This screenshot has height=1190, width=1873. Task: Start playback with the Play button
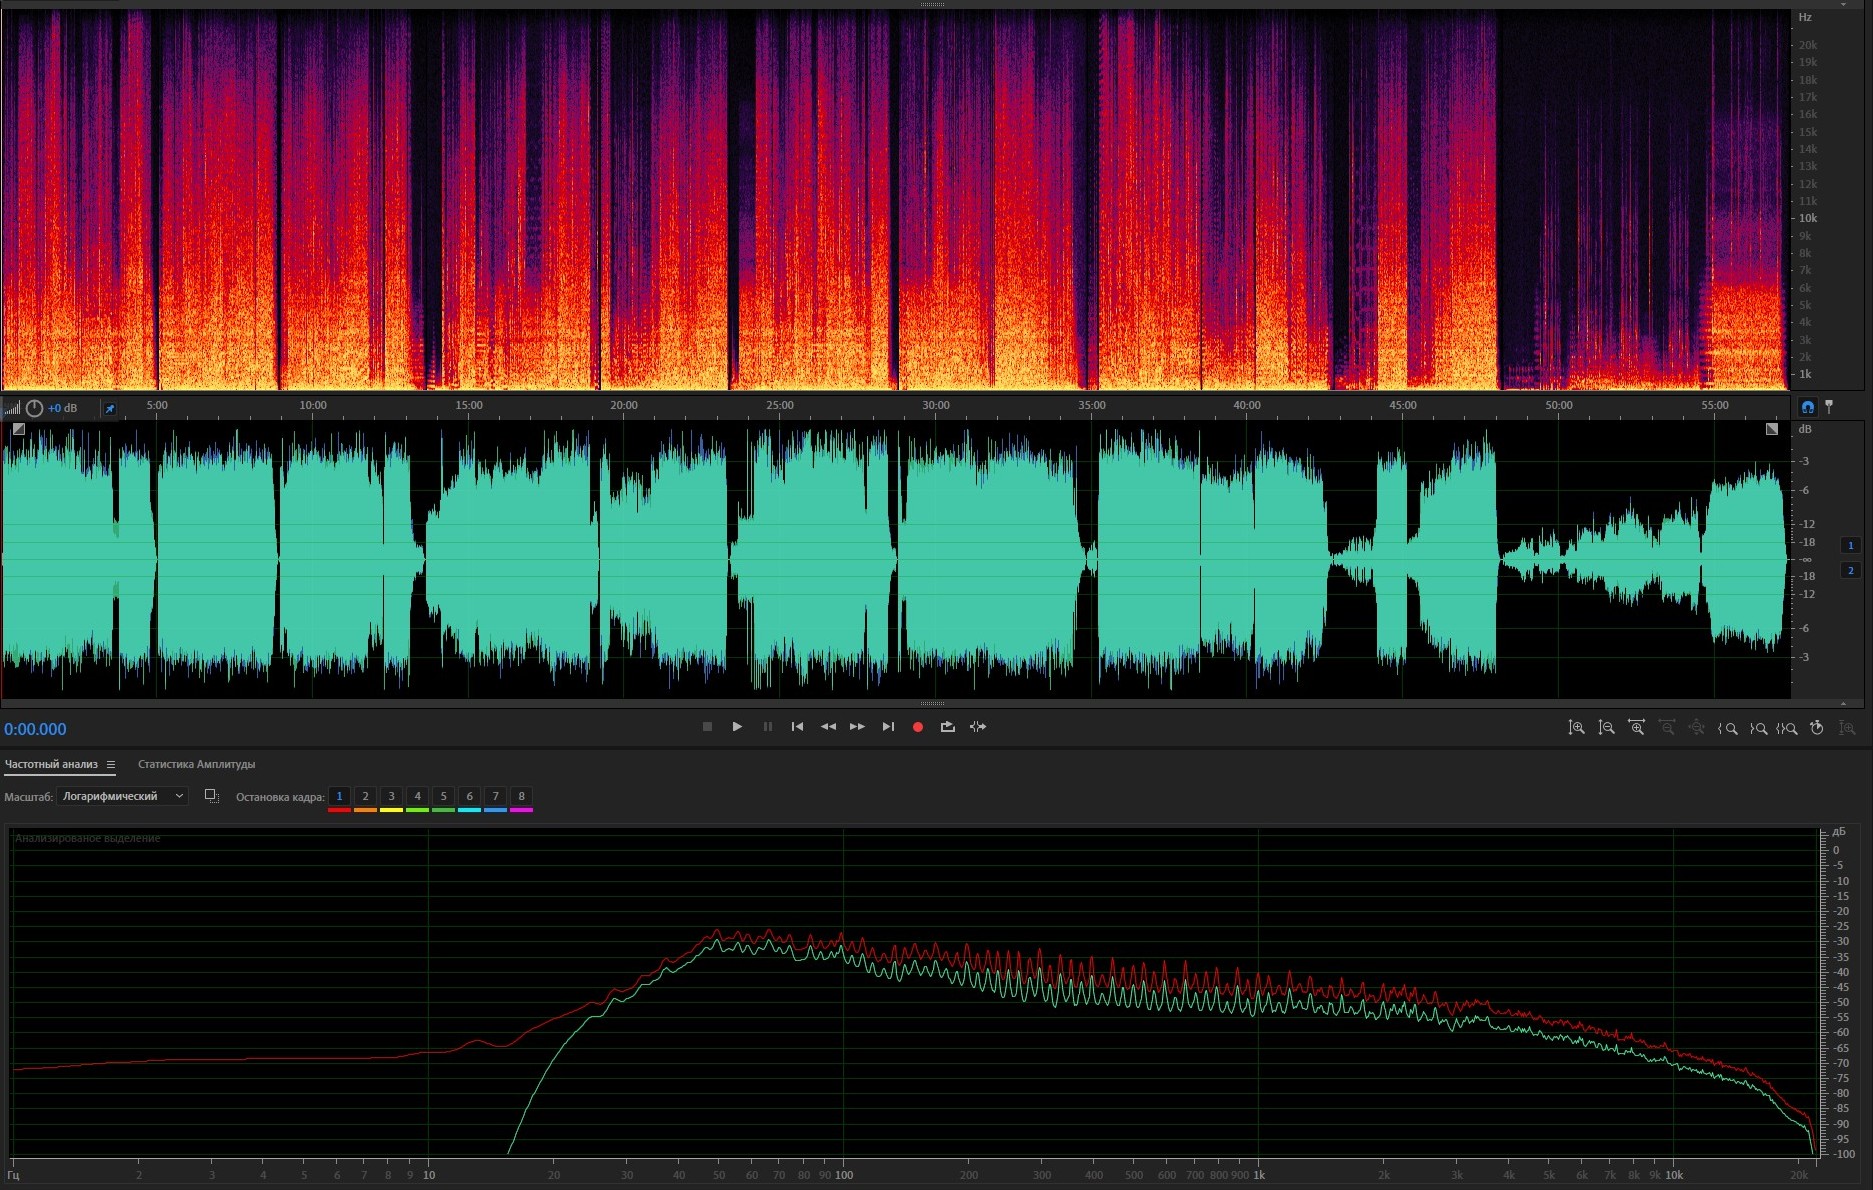(737, 727)
